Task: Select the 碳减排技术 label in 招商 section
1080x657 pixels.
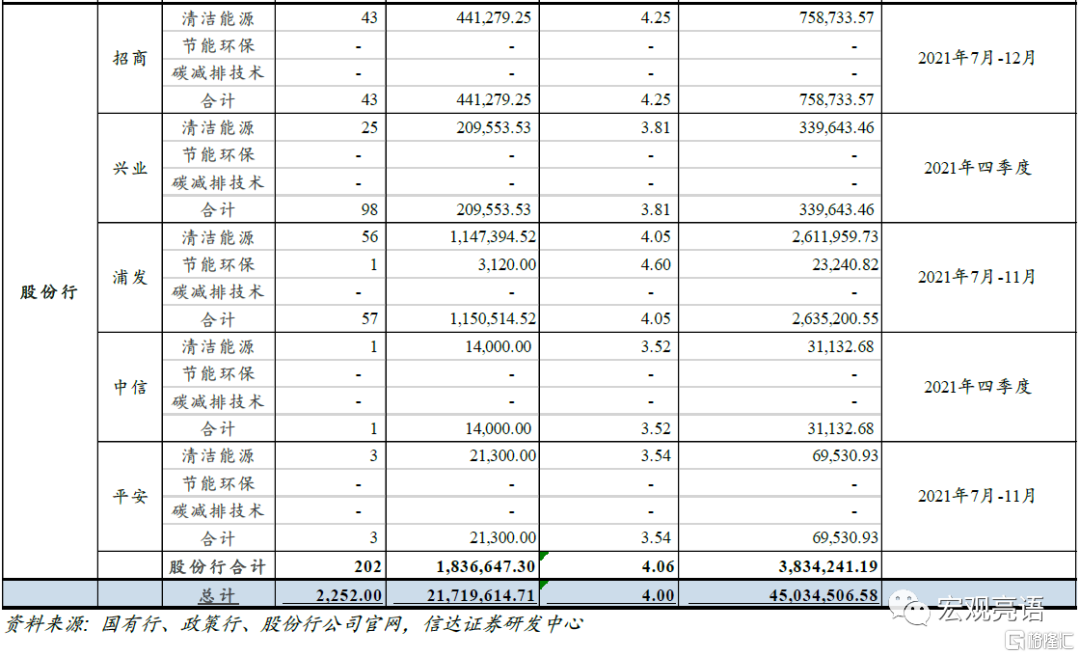Action: [218, 73]
